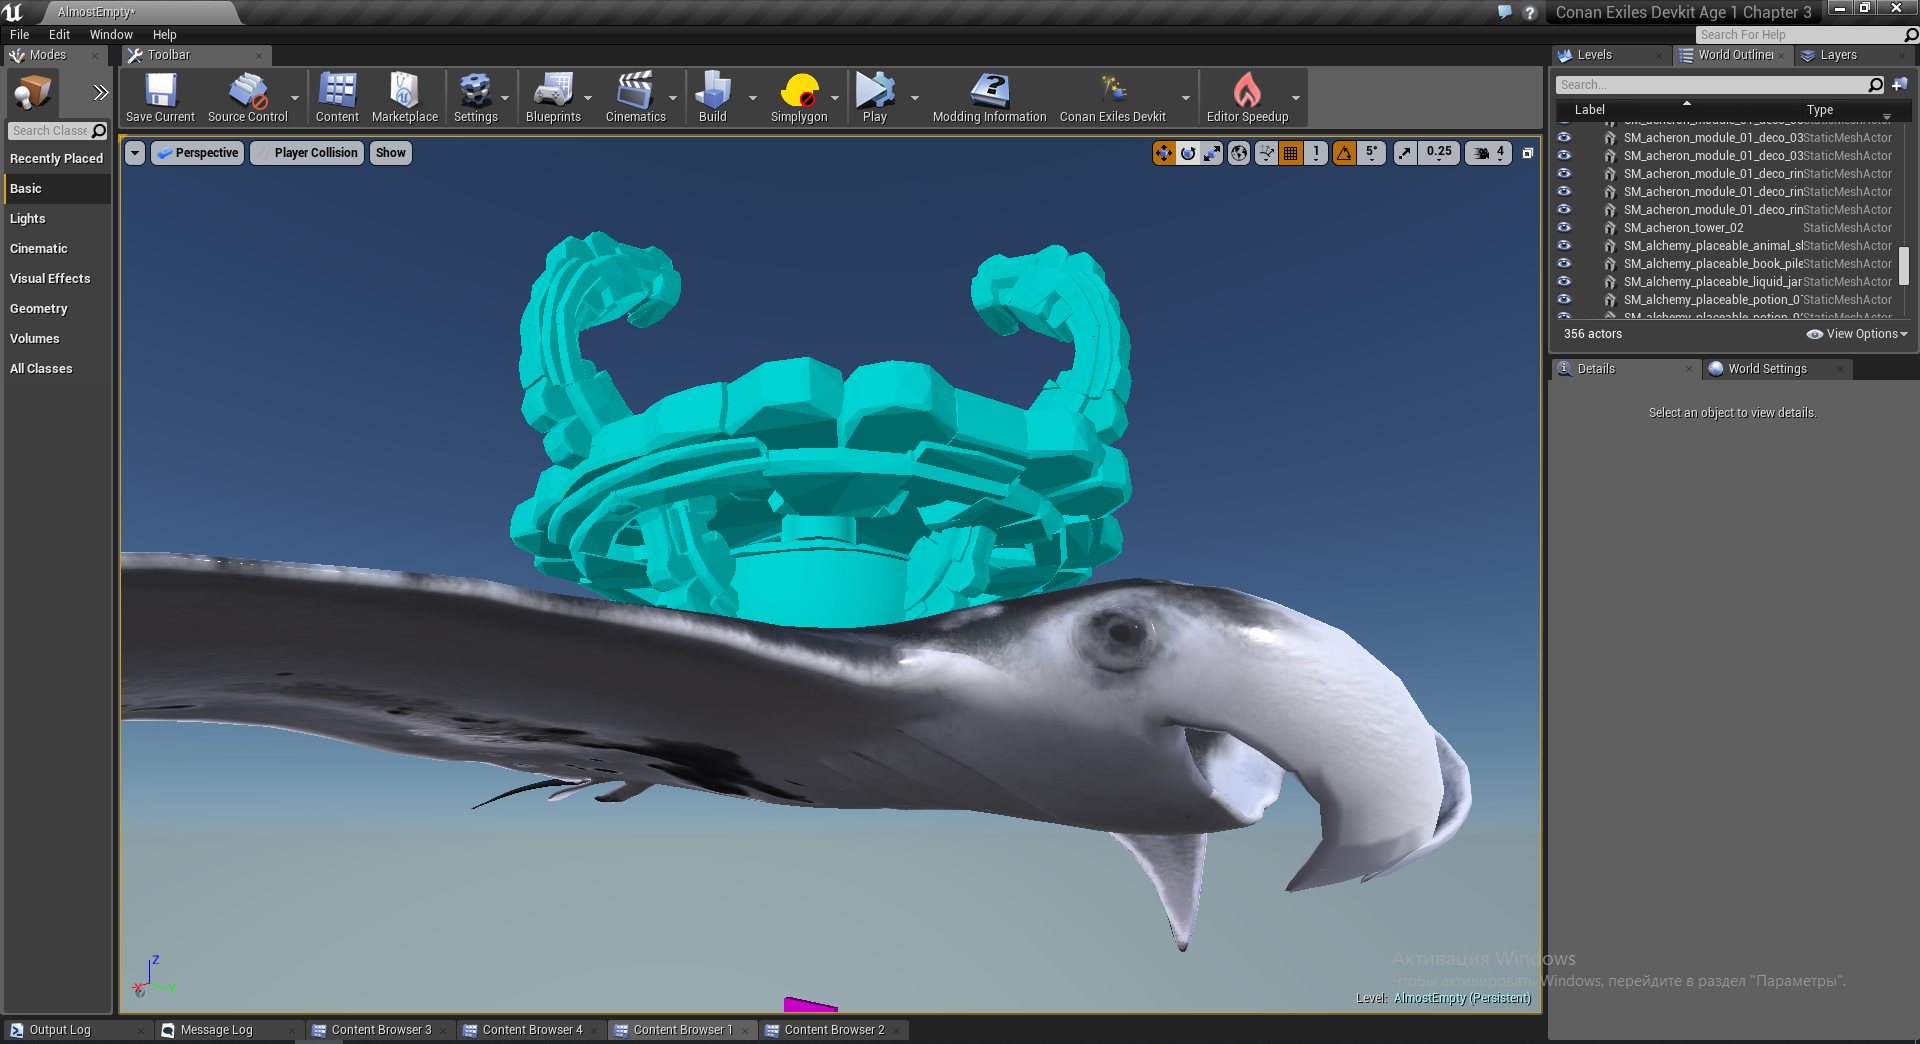Launch the Marketplace from the toolbar
This screenshot has height=1044, width=1920.
pos(404,96)
